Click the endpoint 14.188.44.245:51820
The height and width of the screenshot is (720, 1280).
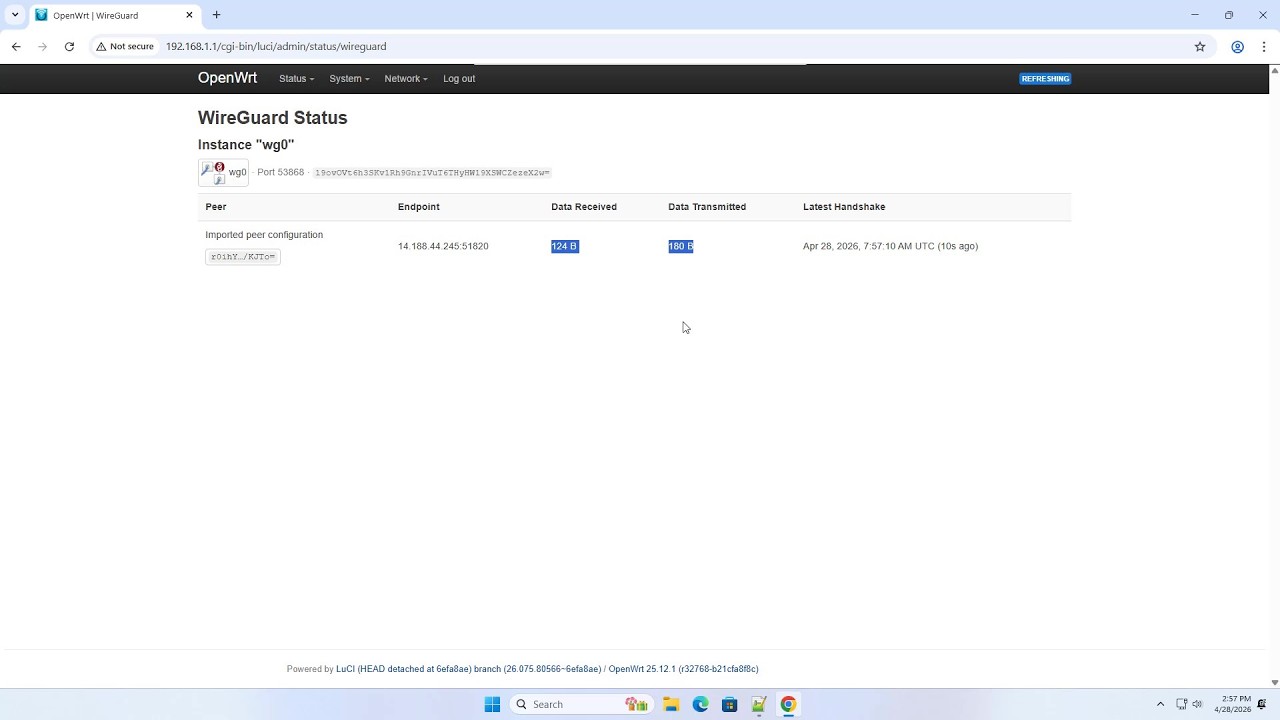443,246
